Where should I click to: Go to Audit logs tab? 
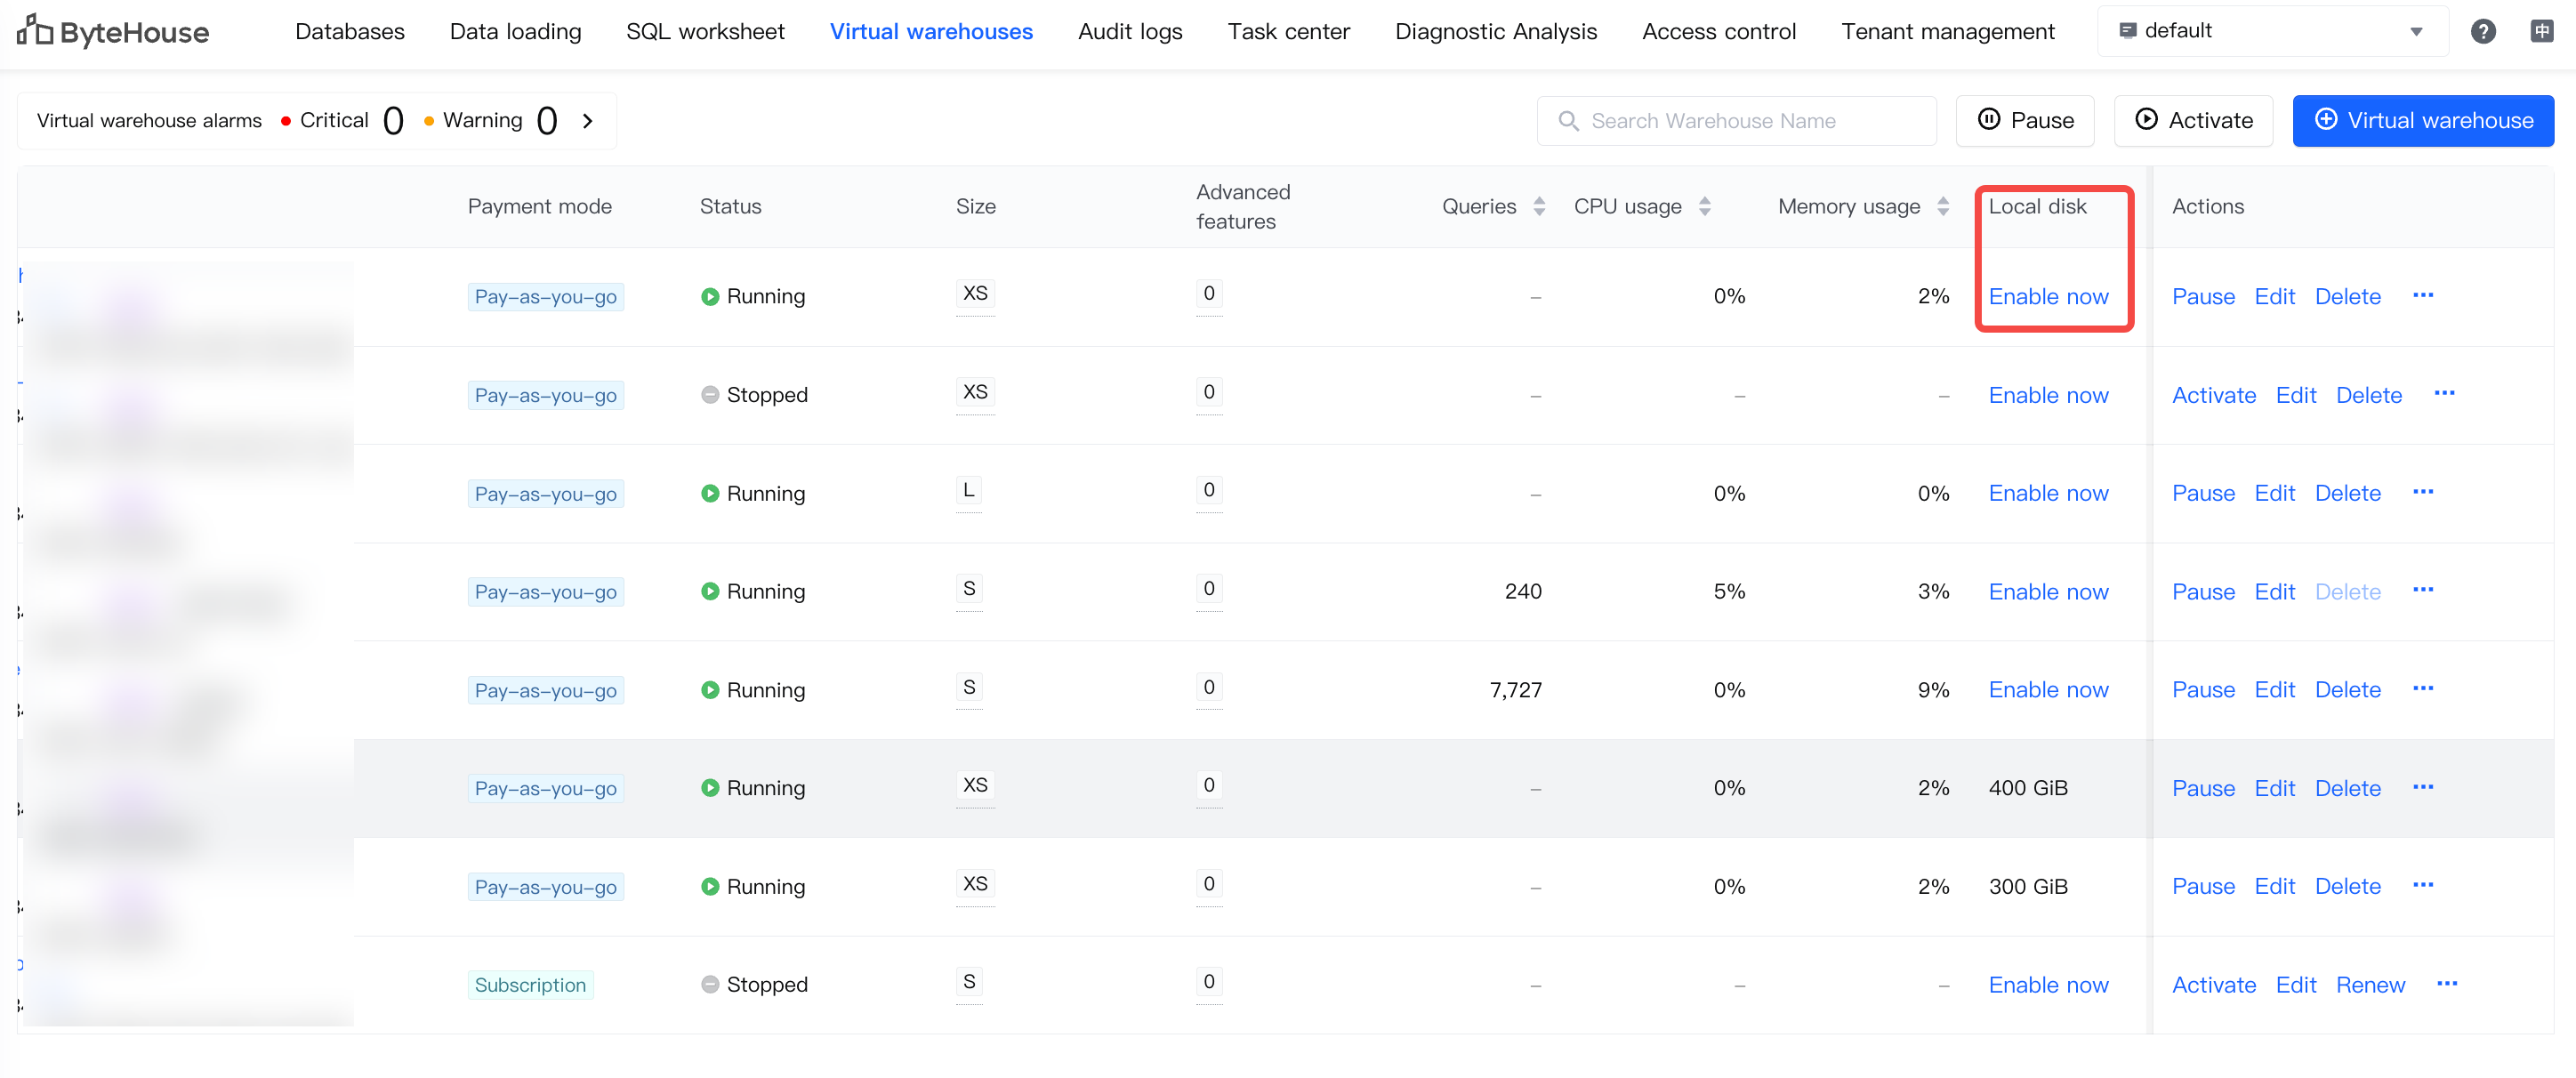click(x=1129, y=31)
